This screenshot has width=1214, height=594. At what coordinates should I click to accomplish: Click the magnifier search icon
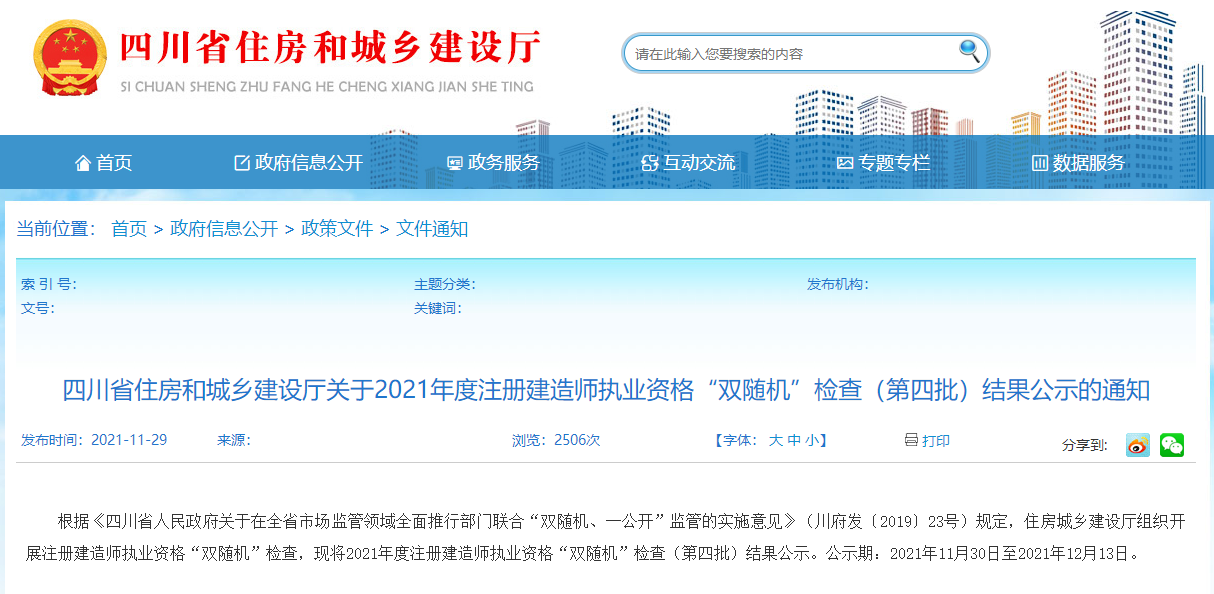point(969,51)
